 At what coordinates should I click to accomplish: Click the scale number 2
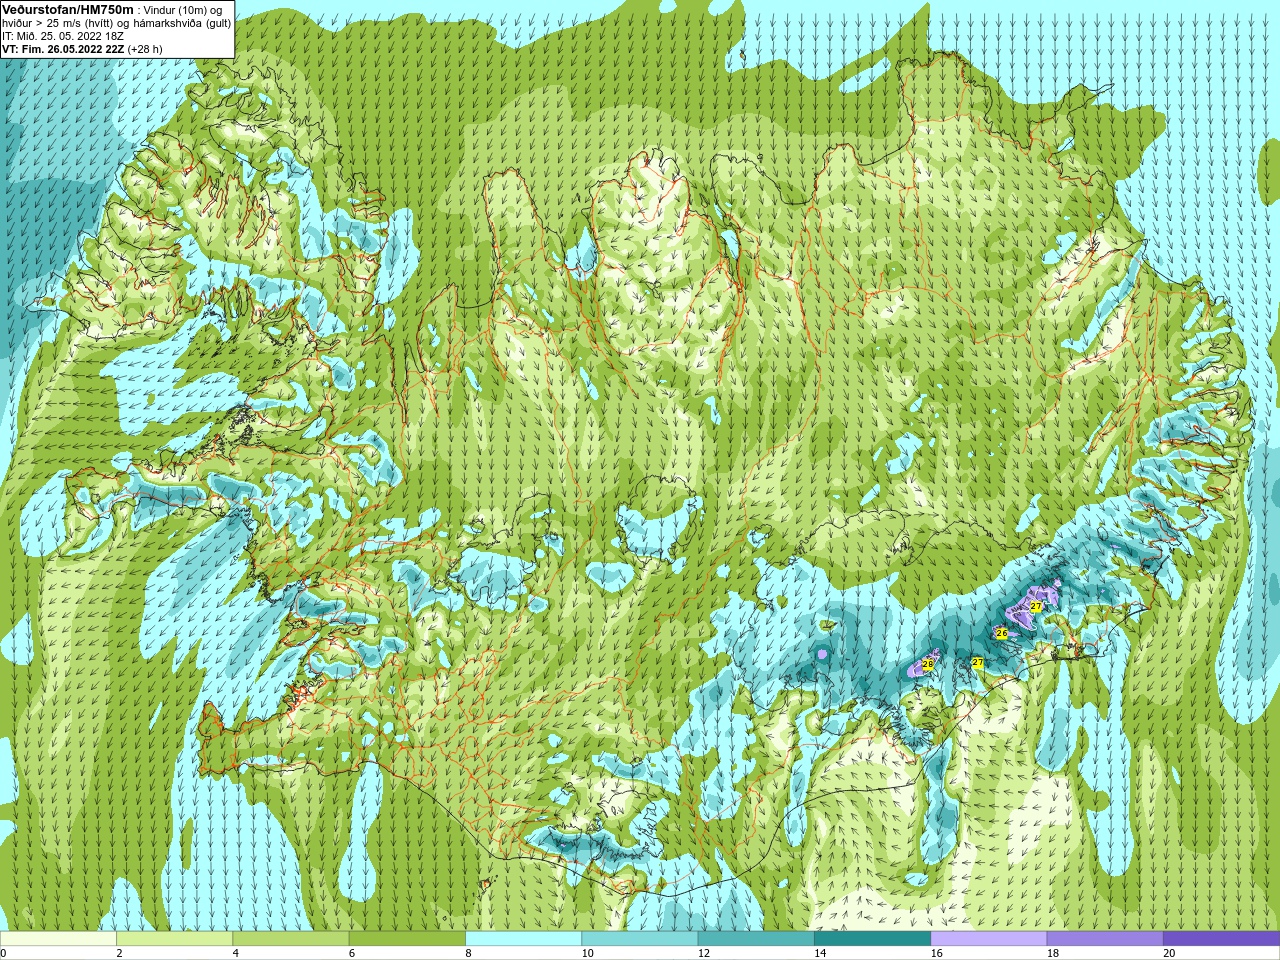point(119,953)
